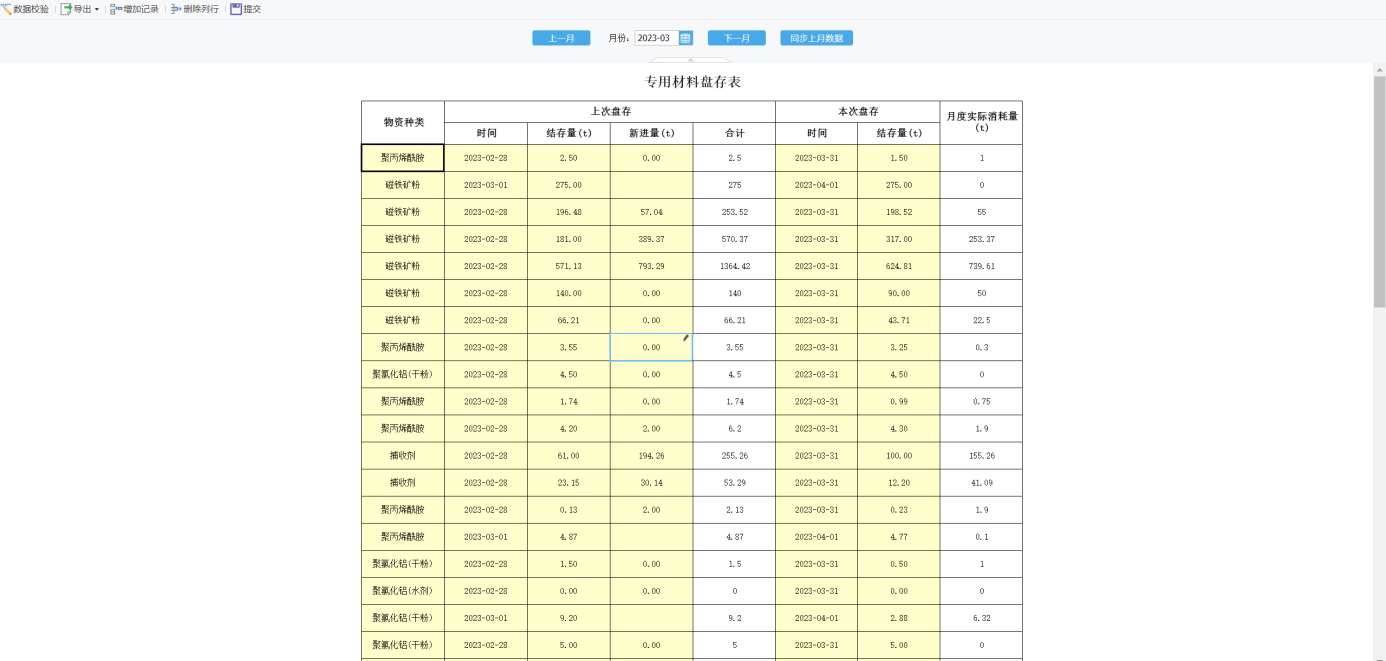Viewport: 1386px width, 661px height.
Task: Click the 删除列行 delete row icon
Action: click(x=176, y=9)
